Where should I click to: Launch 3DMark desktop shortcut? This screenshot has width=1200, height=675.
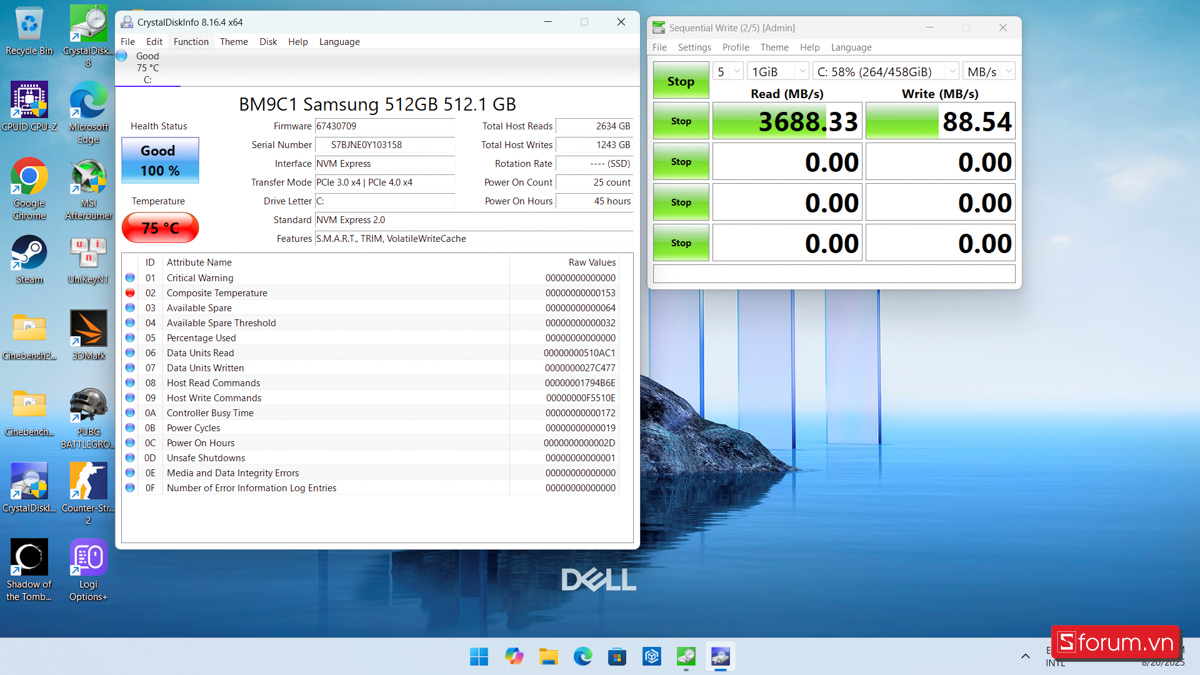pos(88,336)
